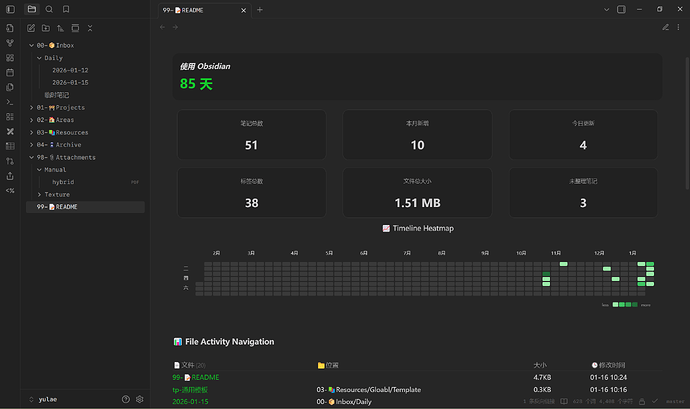Open a new tab with plus button
Viewport: 690px width, 409px height.
pos(260,9)
